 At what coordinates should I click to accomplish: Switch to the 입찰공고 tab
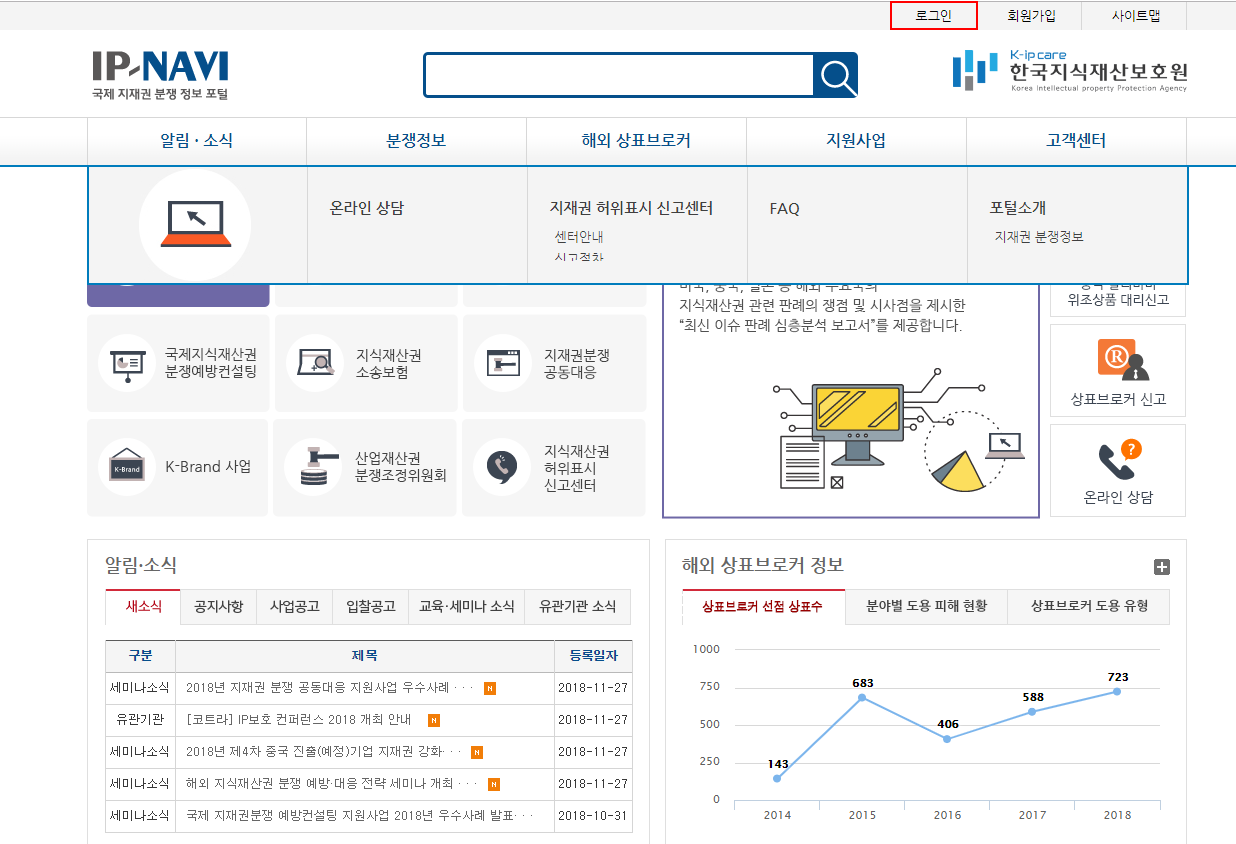(370, 606)
